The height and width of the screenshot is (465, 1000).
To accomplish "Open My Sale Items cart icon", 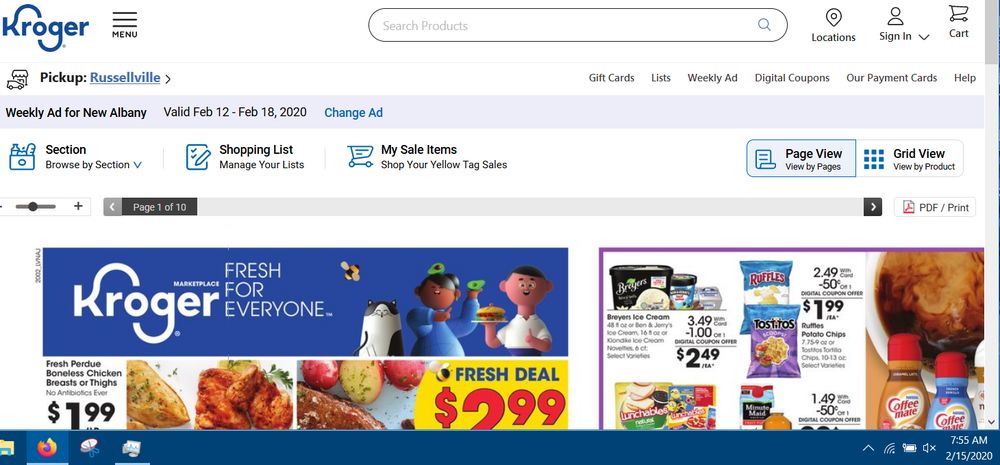I will coord(360,157).
